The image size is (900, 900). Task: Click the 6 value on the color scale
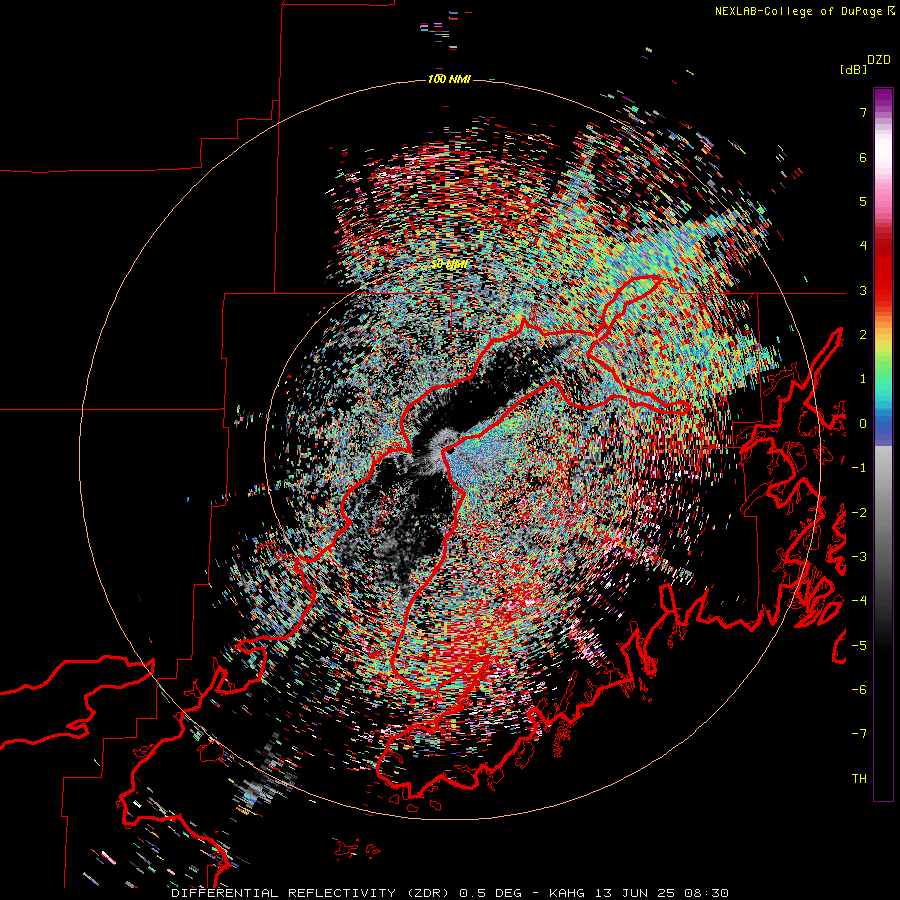click(x=863, y=157)
